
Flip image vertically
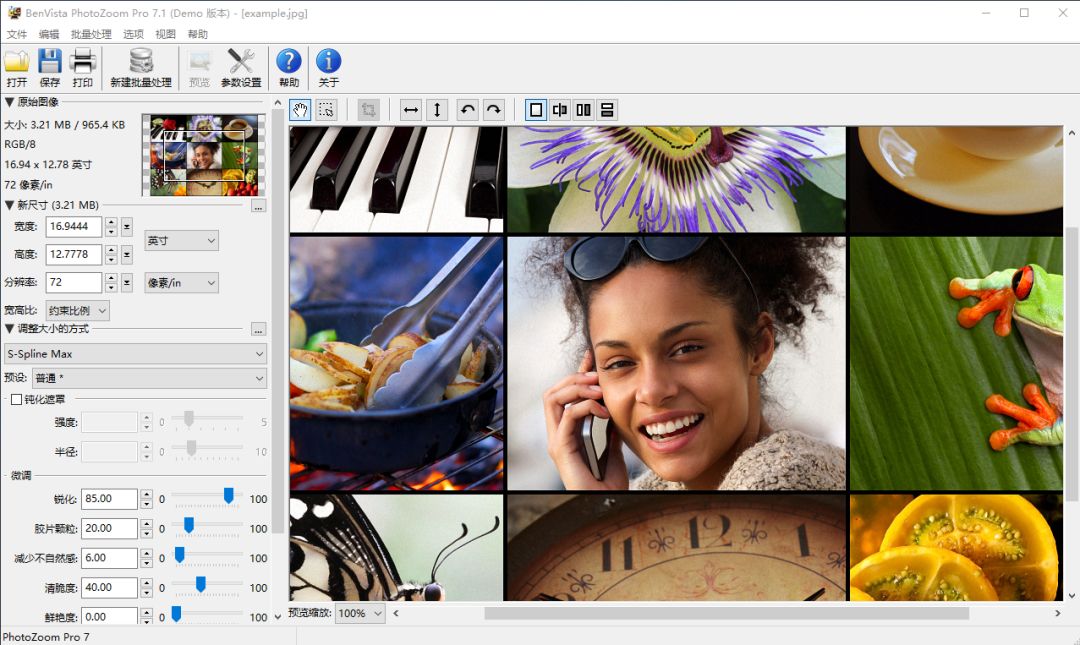tap(437, 110)
